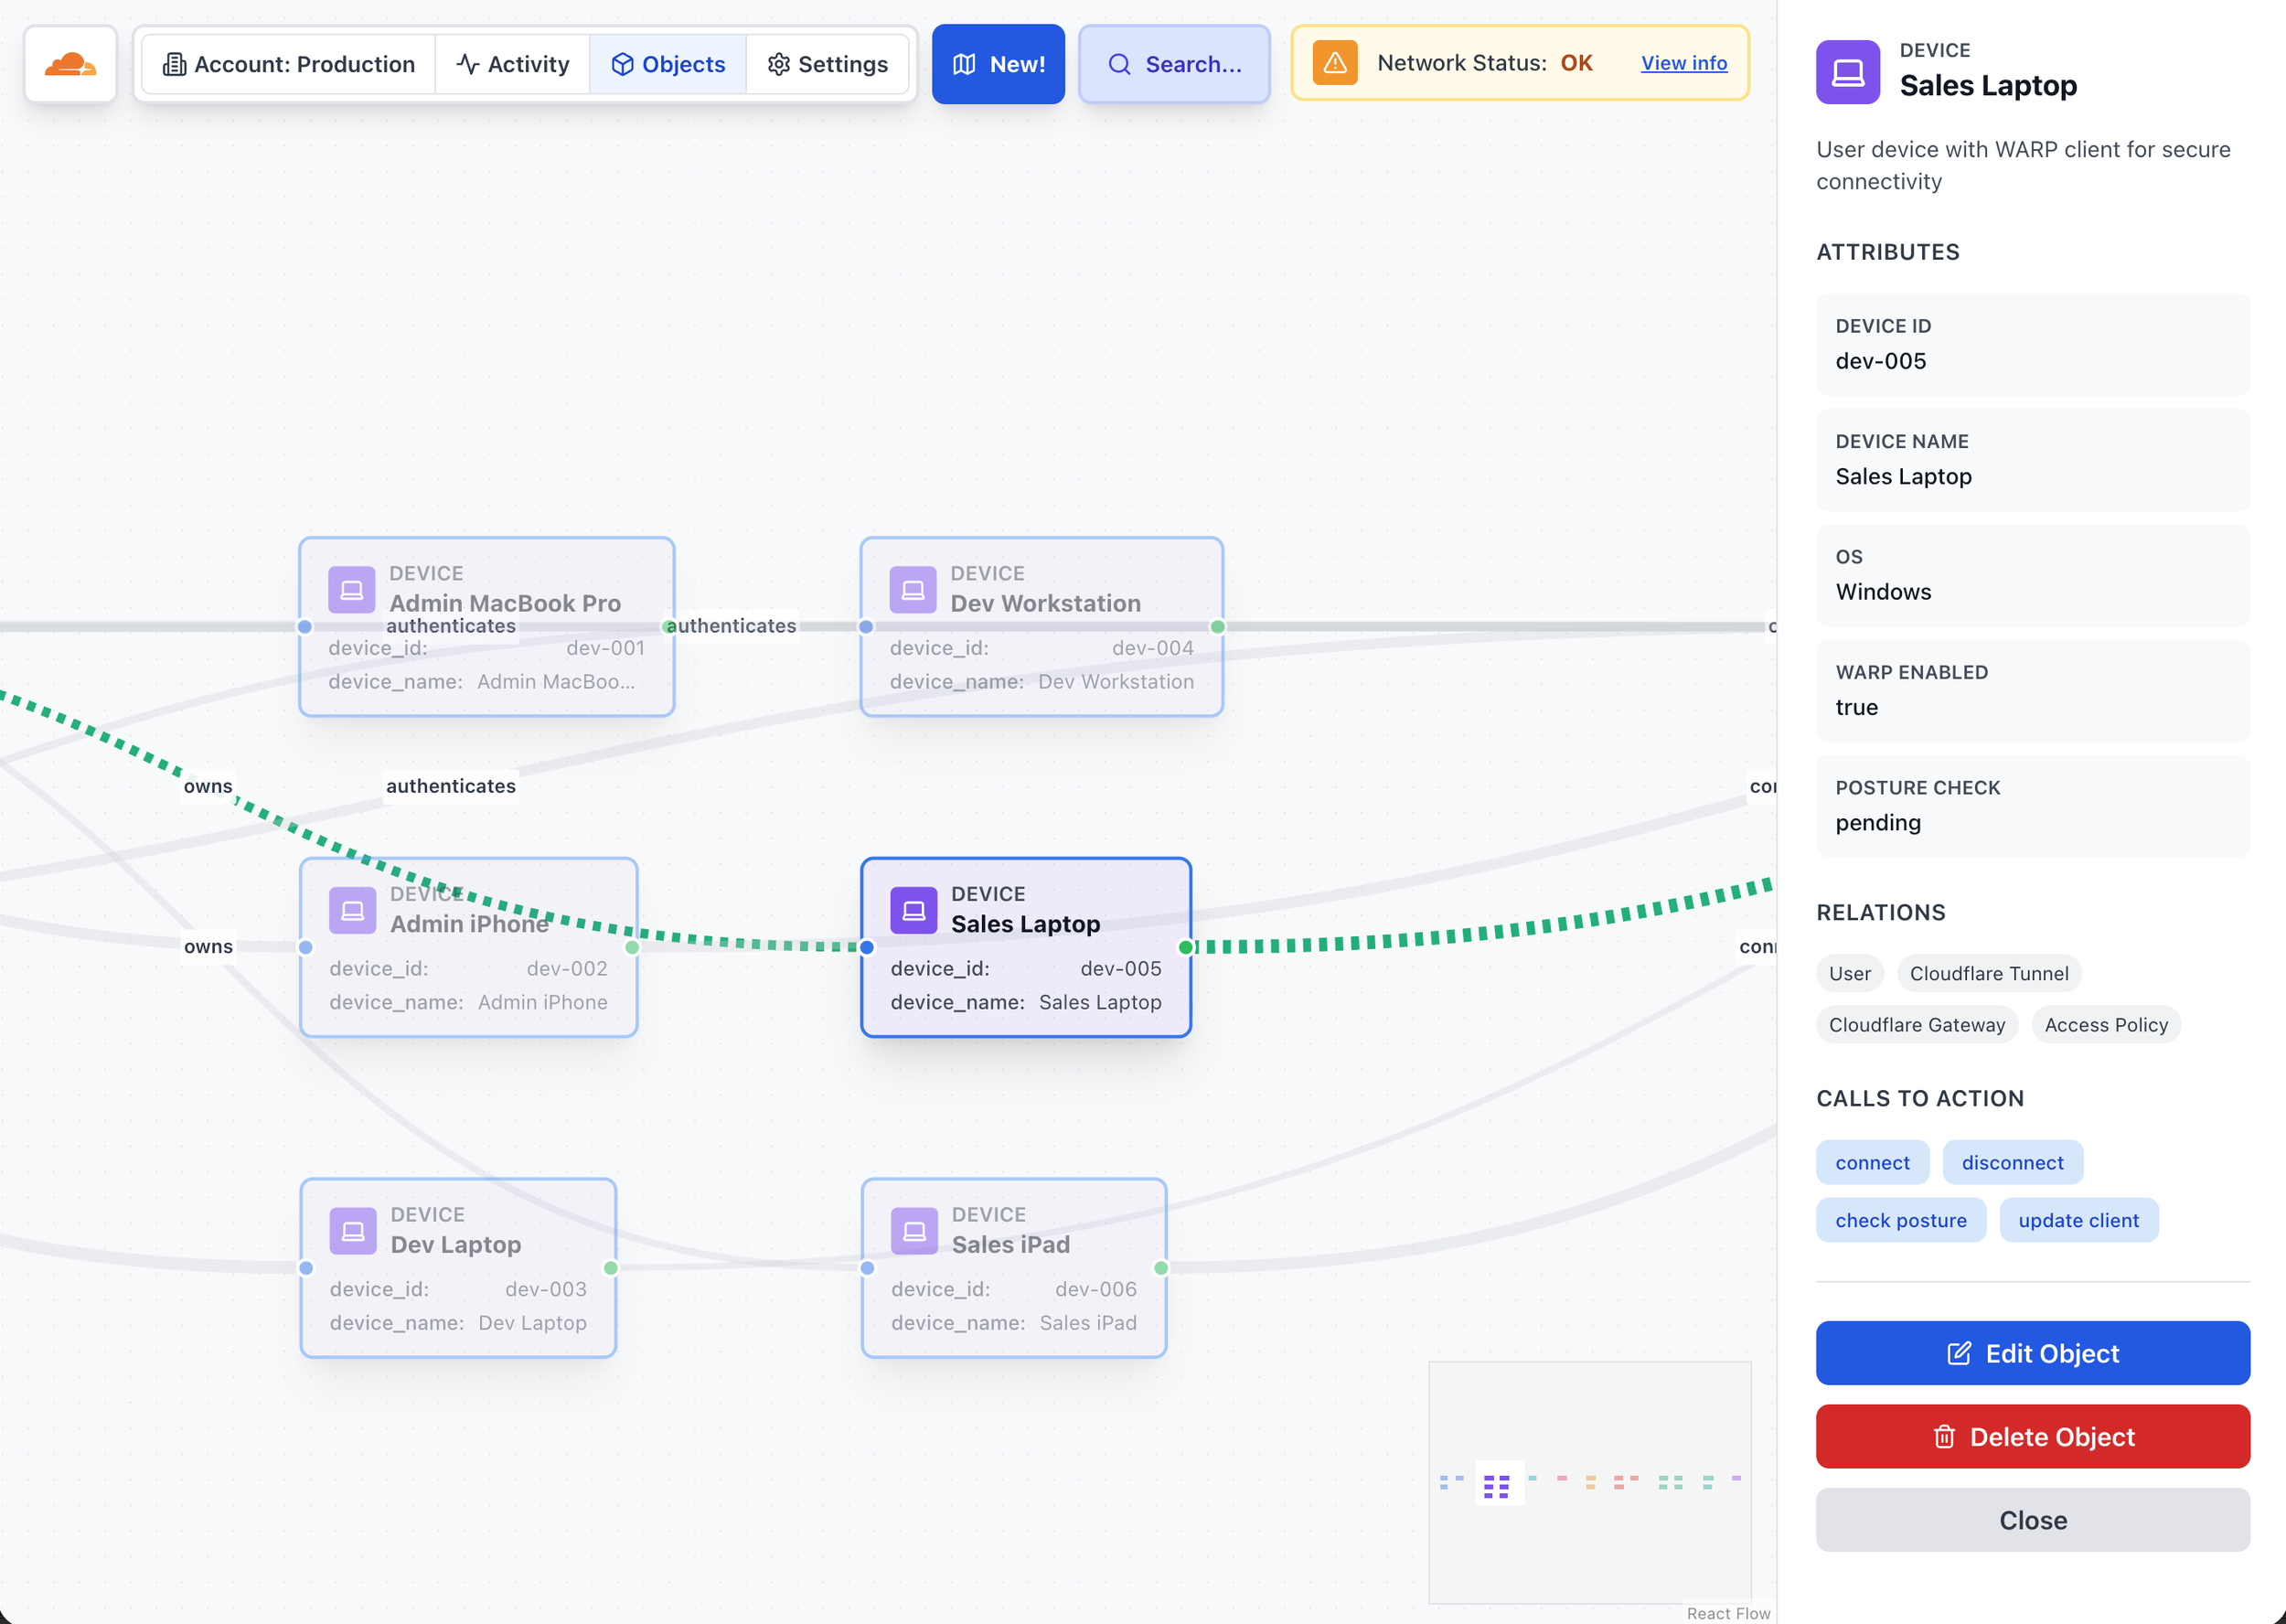
Task: Open the View info link
Action: 1683,63
